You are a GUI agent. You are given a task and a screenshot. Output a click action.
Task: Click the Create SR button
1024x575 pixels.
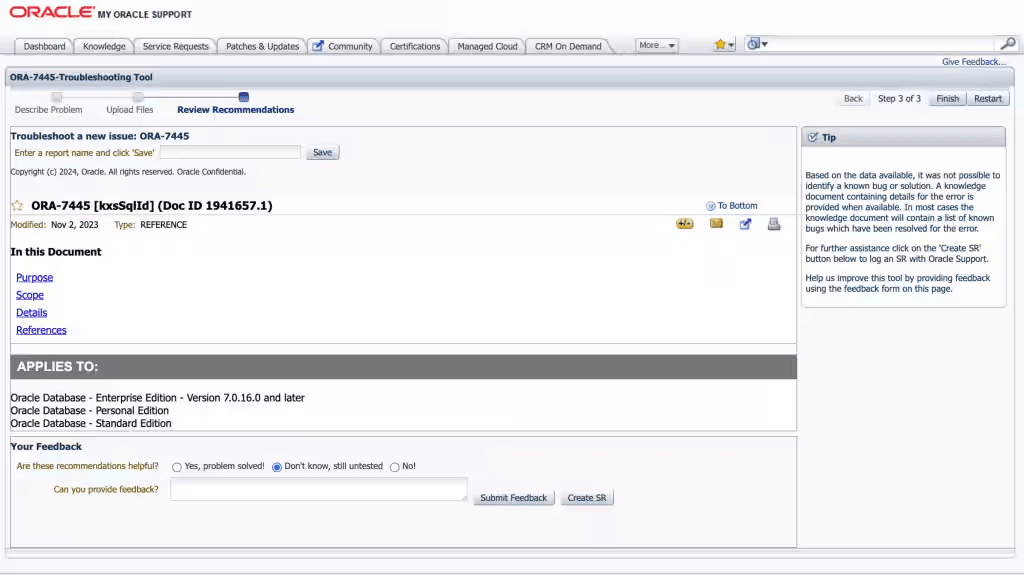(x=586, y=498)
